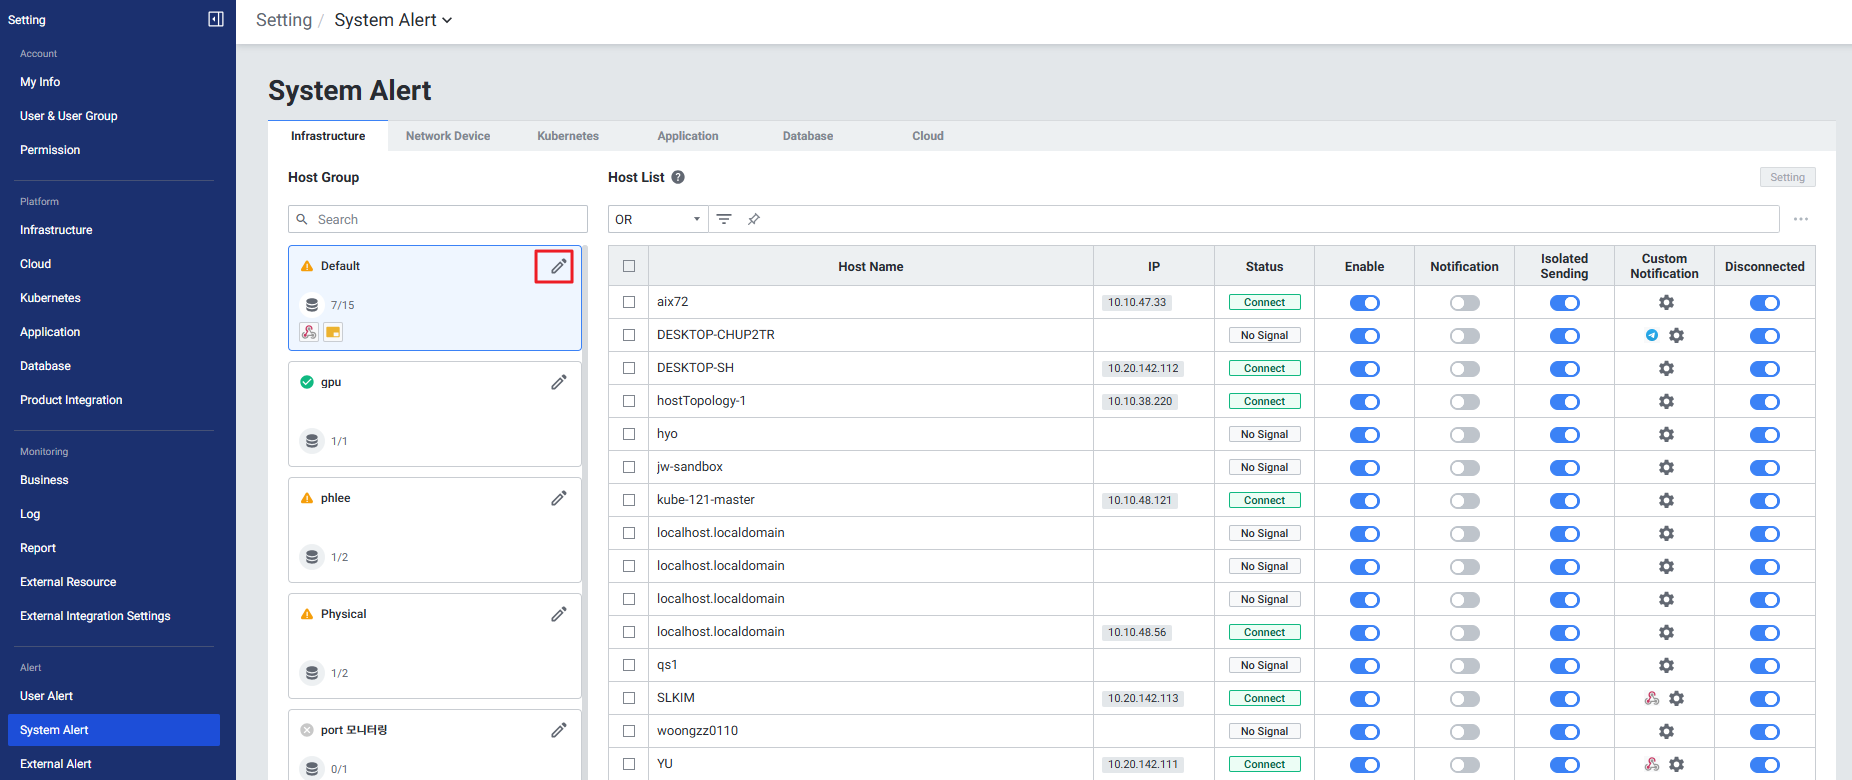
Task: Click the pin icon in filter bar
Action: 754,219
